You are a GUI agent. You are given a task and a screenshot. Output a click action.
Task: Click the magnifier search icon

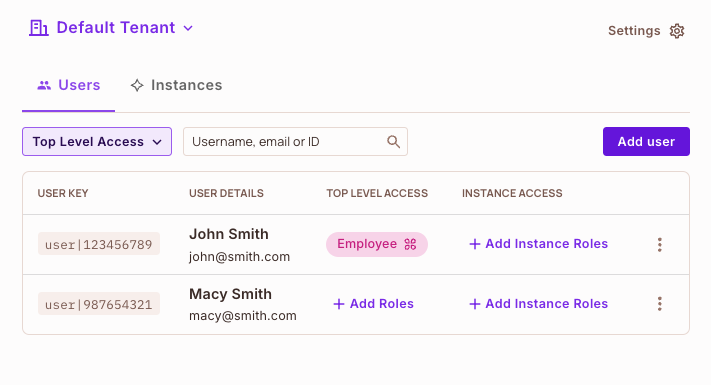[x=393, y=141]
